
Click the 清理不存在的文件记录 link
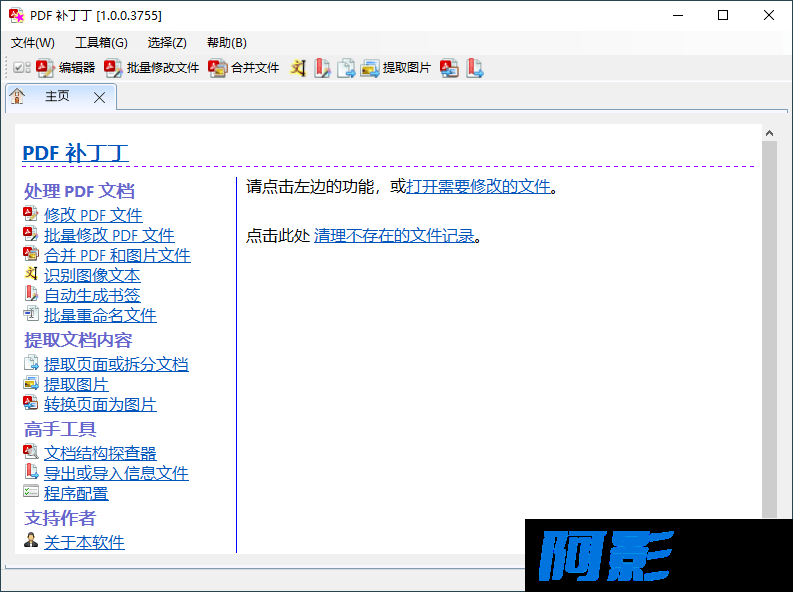394,236
